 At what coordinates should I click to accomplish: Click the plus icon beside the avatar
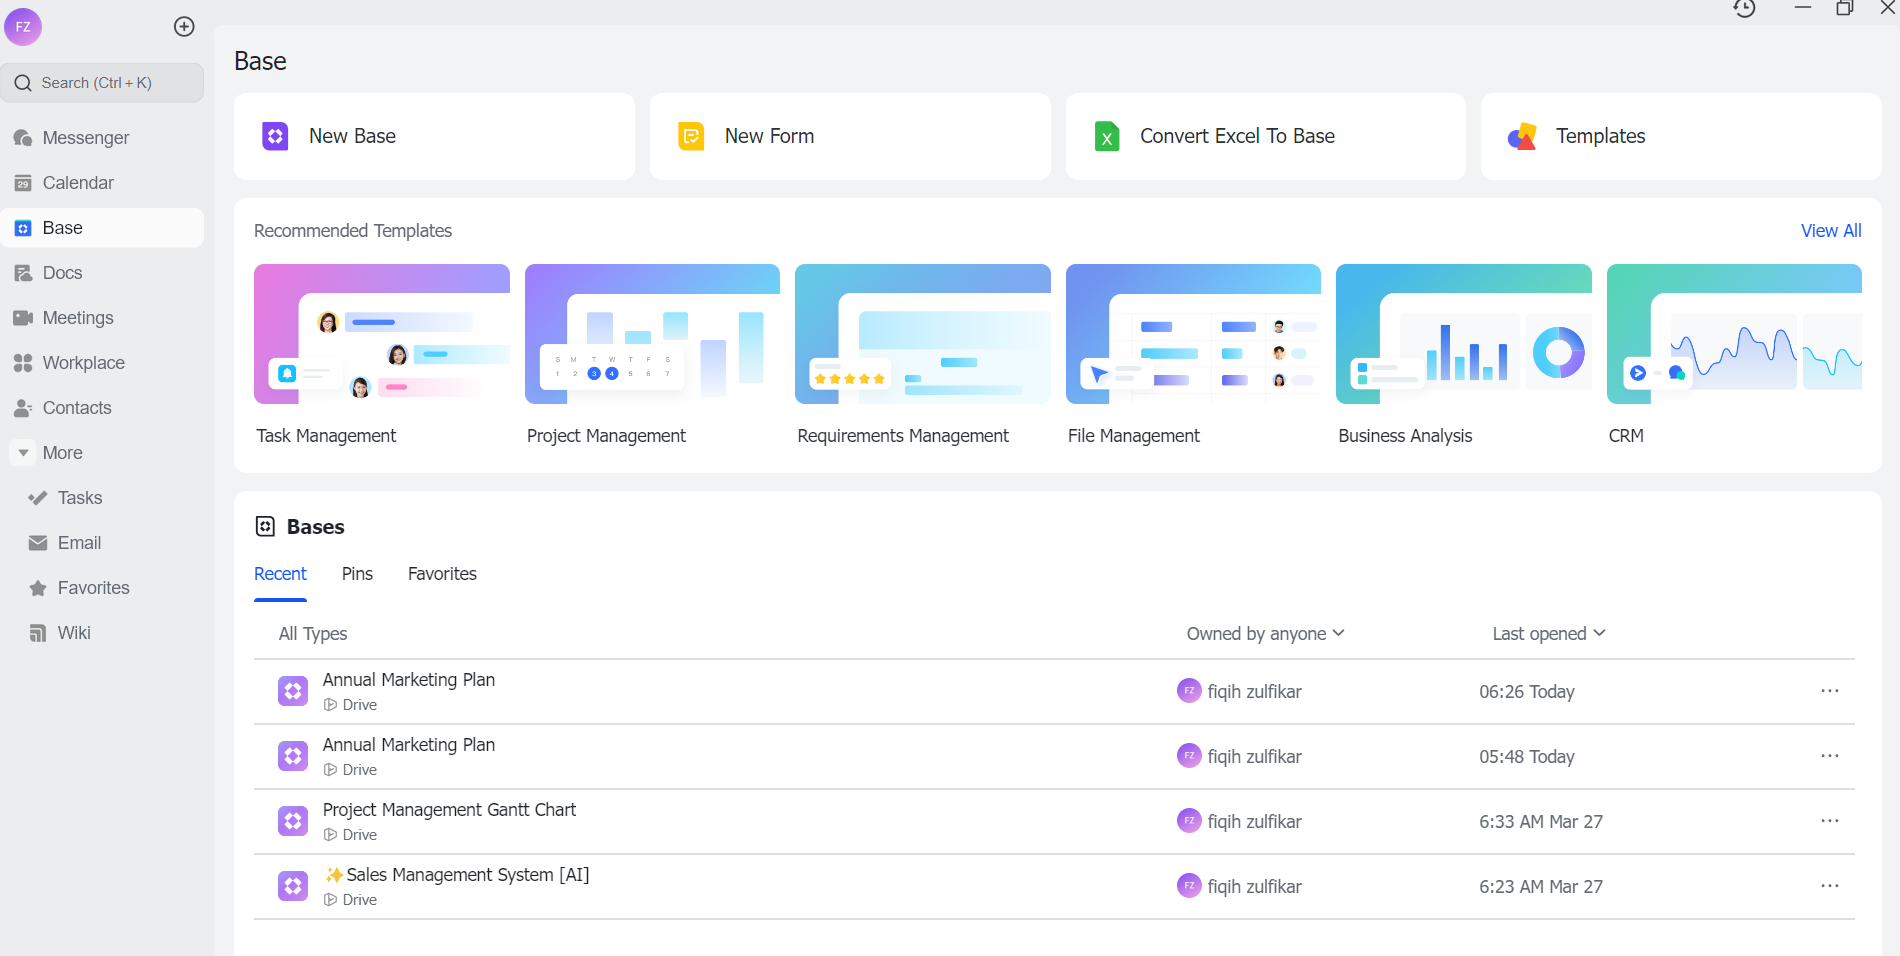(184, 27)
